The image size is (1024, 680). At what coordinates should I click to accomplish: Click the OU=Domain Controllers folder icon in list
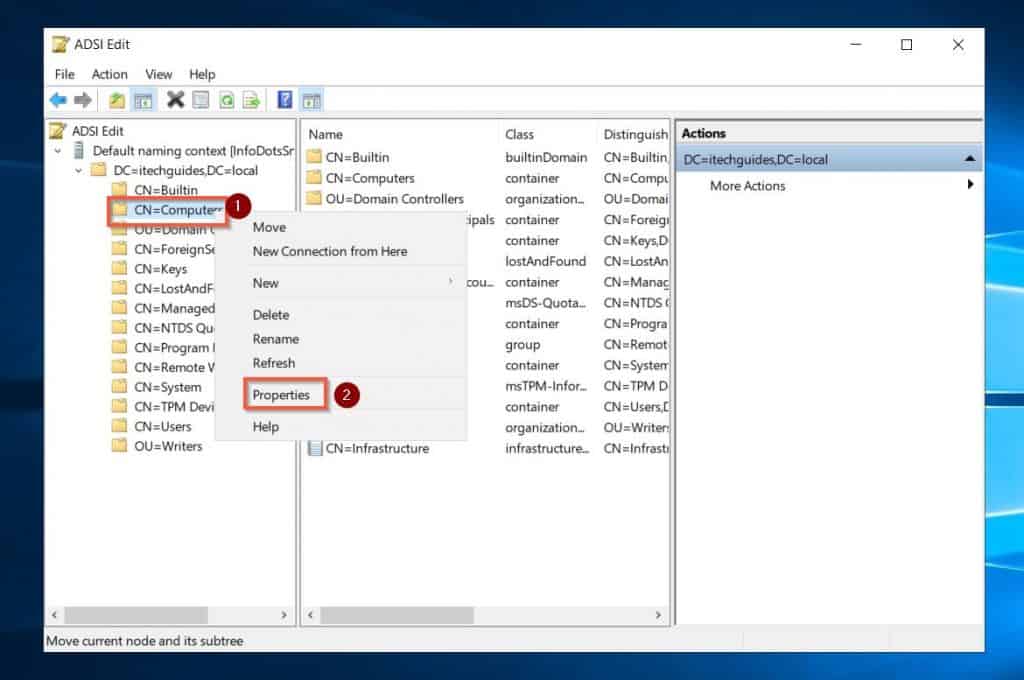tap(314, 198)
